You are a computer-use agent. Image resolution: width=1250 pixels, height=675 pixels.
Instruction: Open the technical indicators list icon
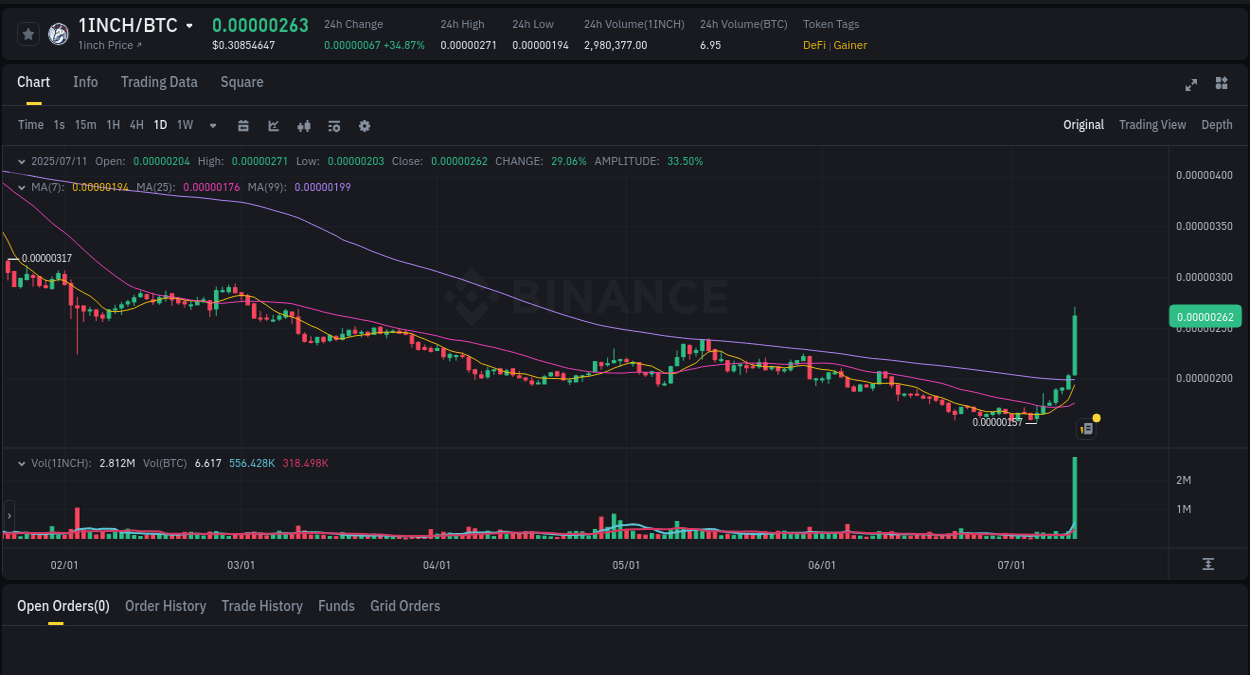(x=334, y=125)
